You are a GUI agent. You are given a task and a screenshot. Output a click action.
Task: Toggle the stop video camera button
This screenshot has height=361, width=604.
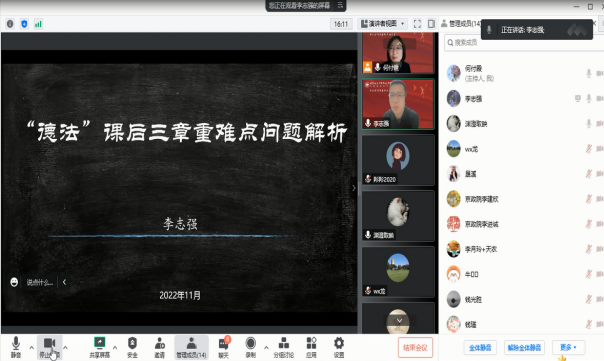tap(49, 347)
